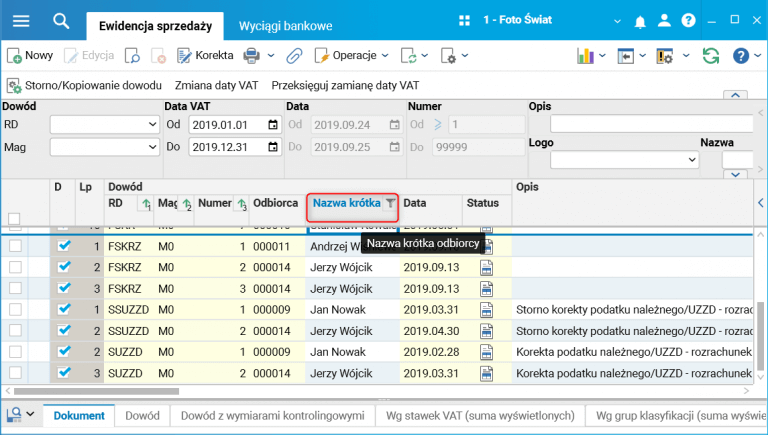
Task: Click the printer icon
Action: coord(252,56)
